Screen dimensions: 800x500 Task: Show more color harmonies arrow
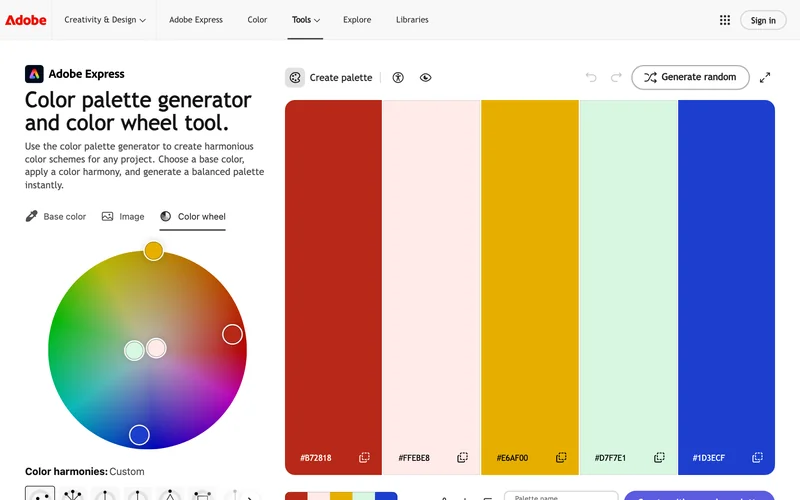249,497
